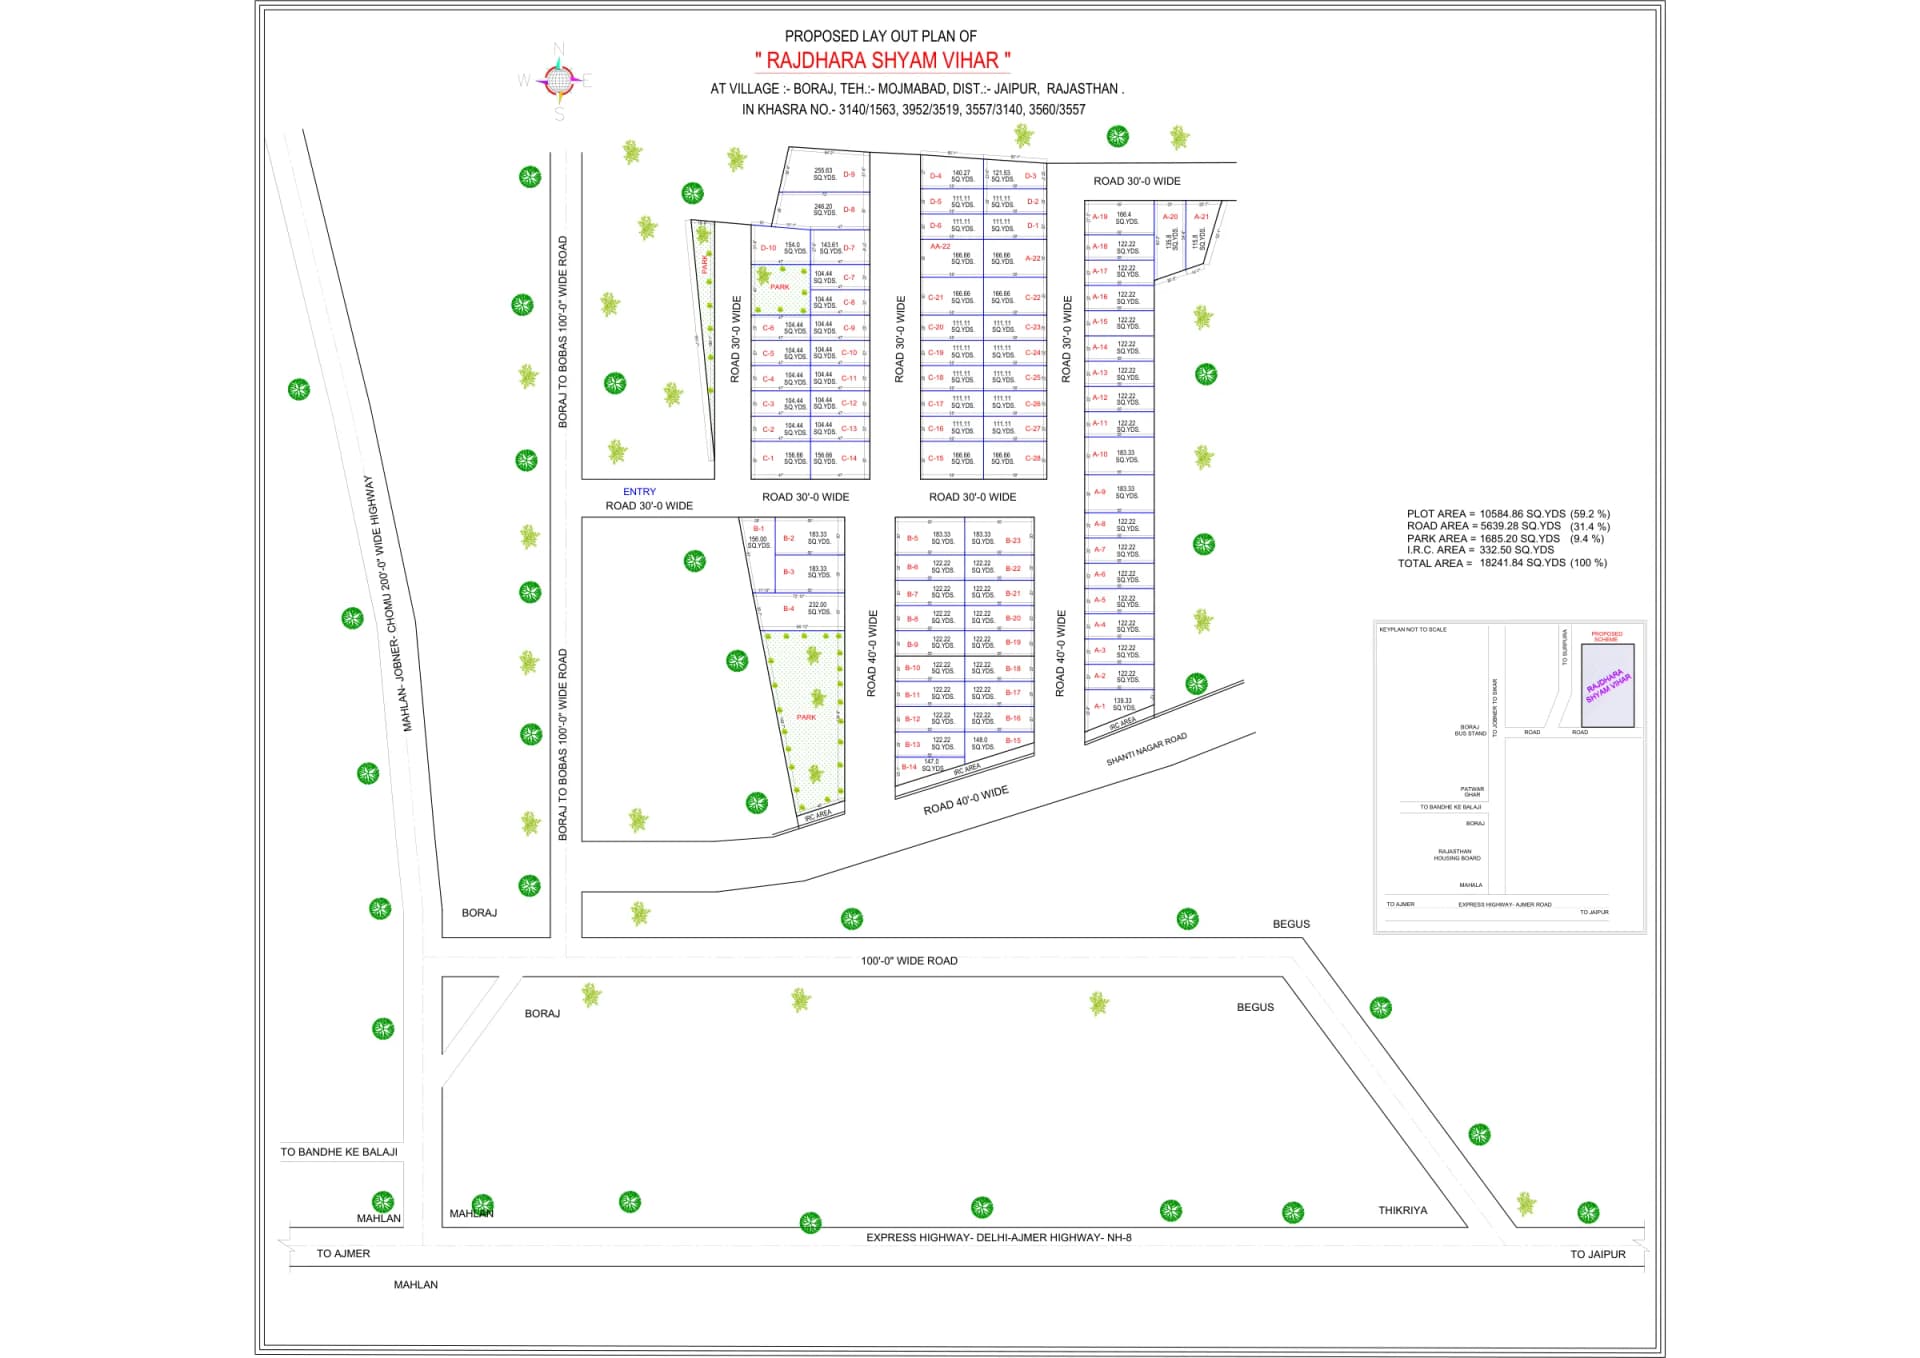
Task: Click plot label A-1 near Shanti Nagar Road
Action: (1099, 706)
